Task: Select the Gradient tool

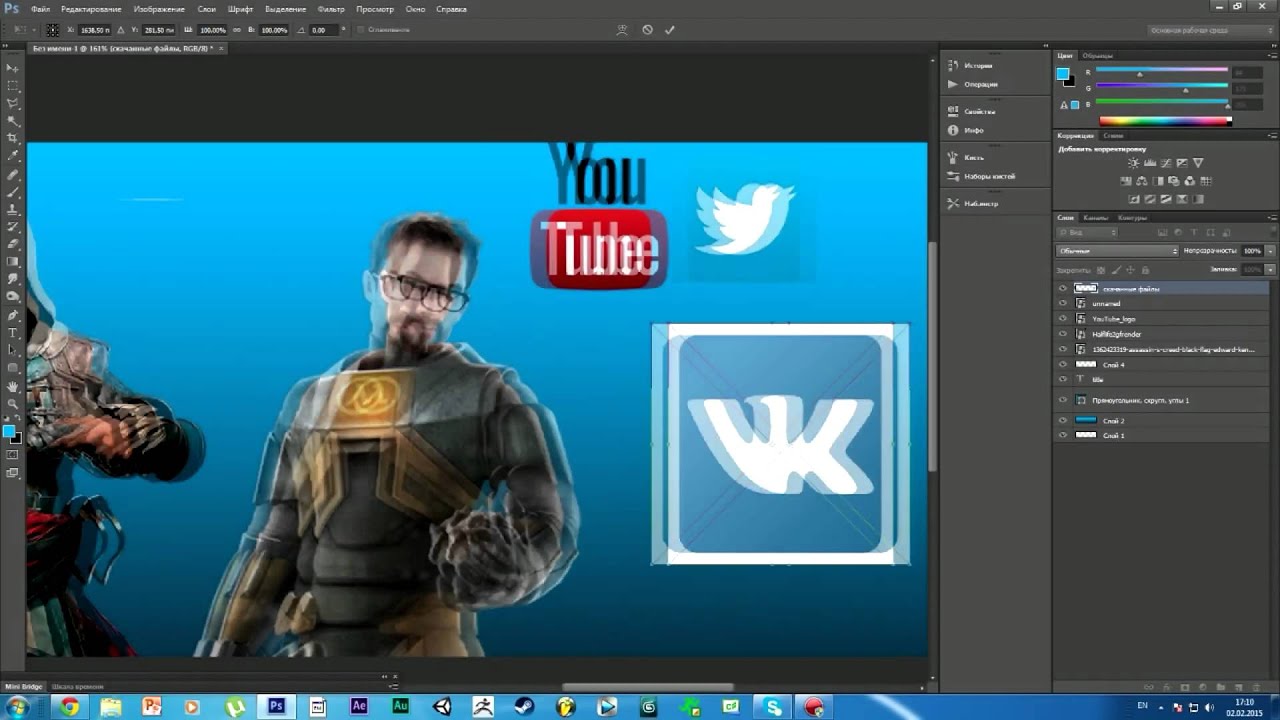Action: (x=13, y=261)
